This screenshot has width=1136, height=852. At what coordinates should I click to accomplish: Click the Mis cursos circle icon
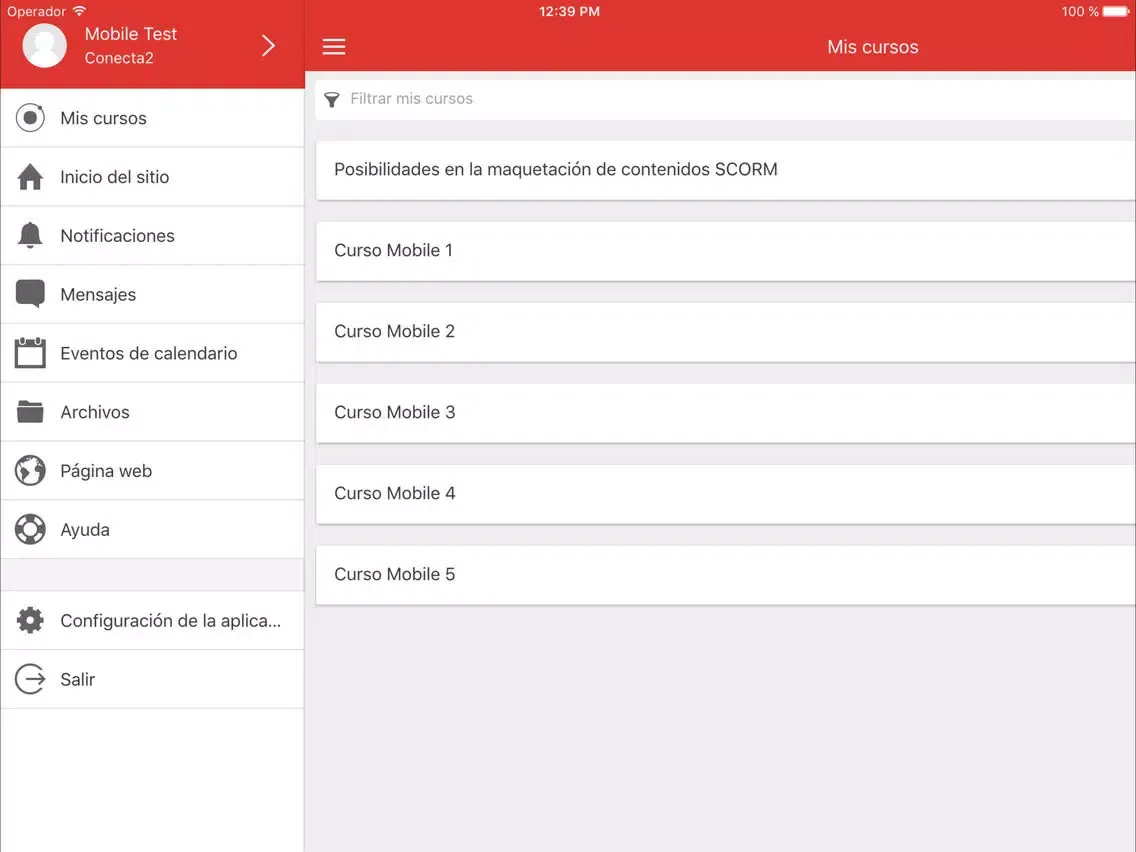tap(31, 118)
